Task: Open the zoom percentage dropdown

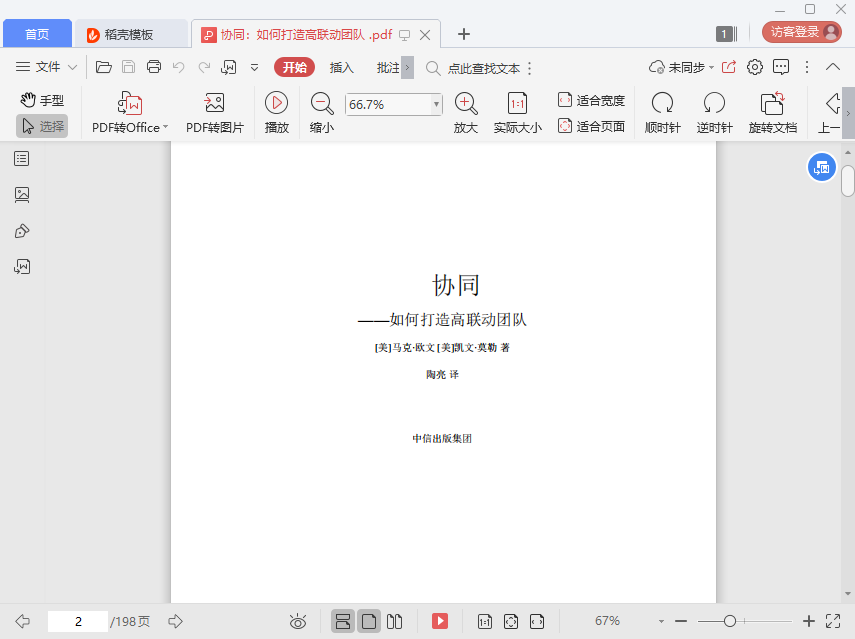Action: pos(436,104)
